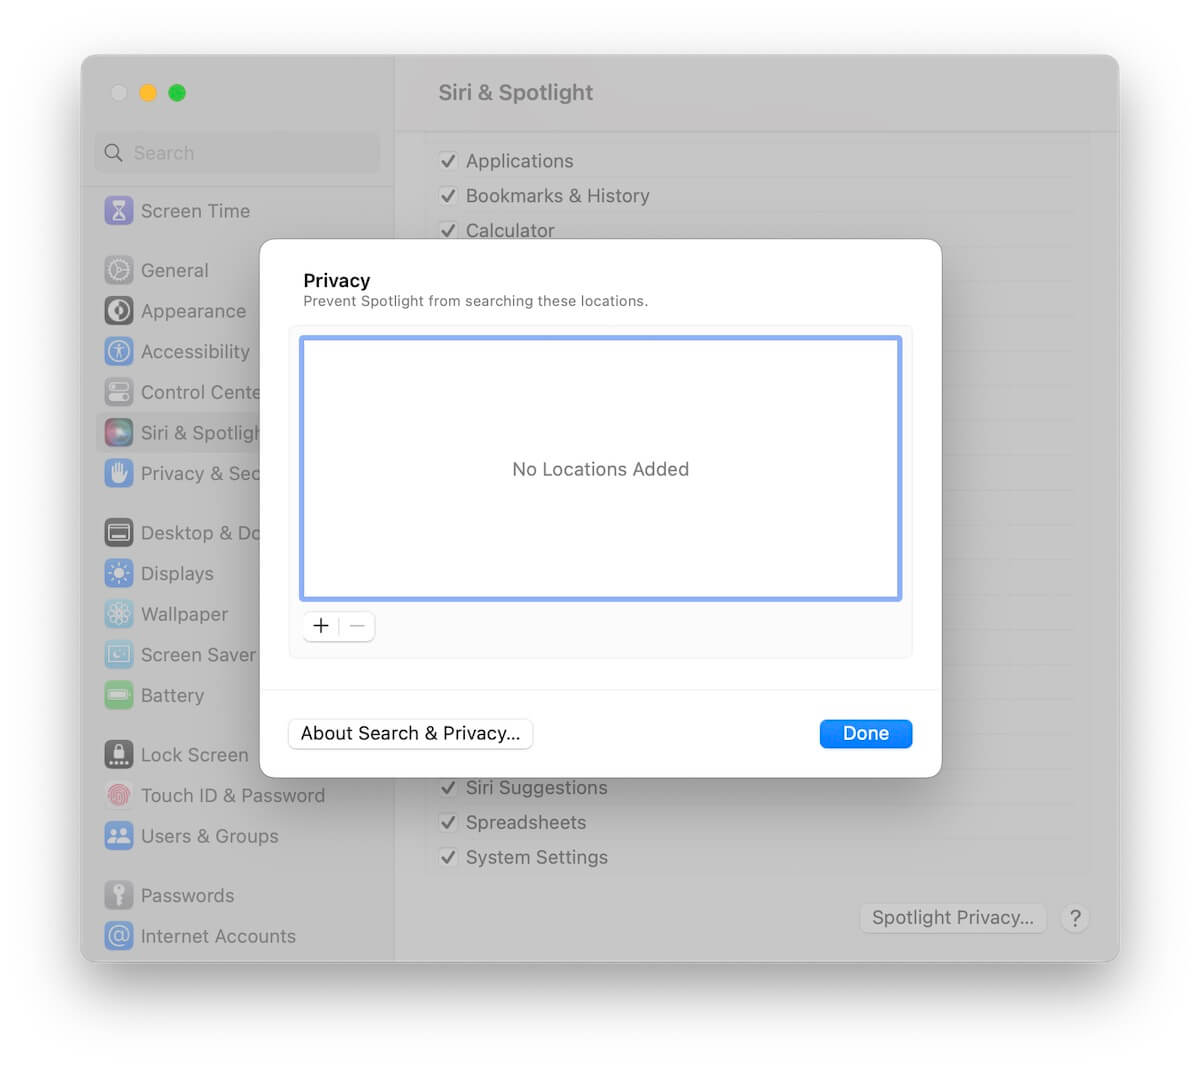Open the Screen Time settings pane
This screenshot has width=1200, height=1069.
tap(238, 211)
